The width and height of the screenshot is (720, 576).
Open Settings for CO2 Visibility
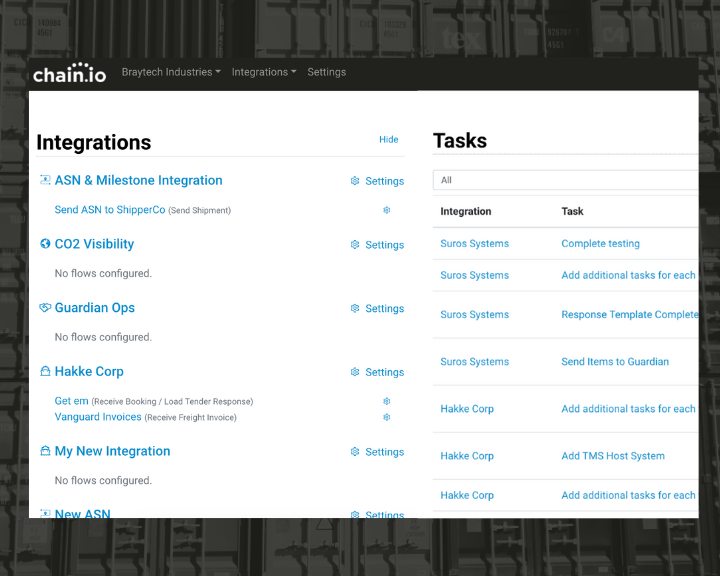click(384, 245)
